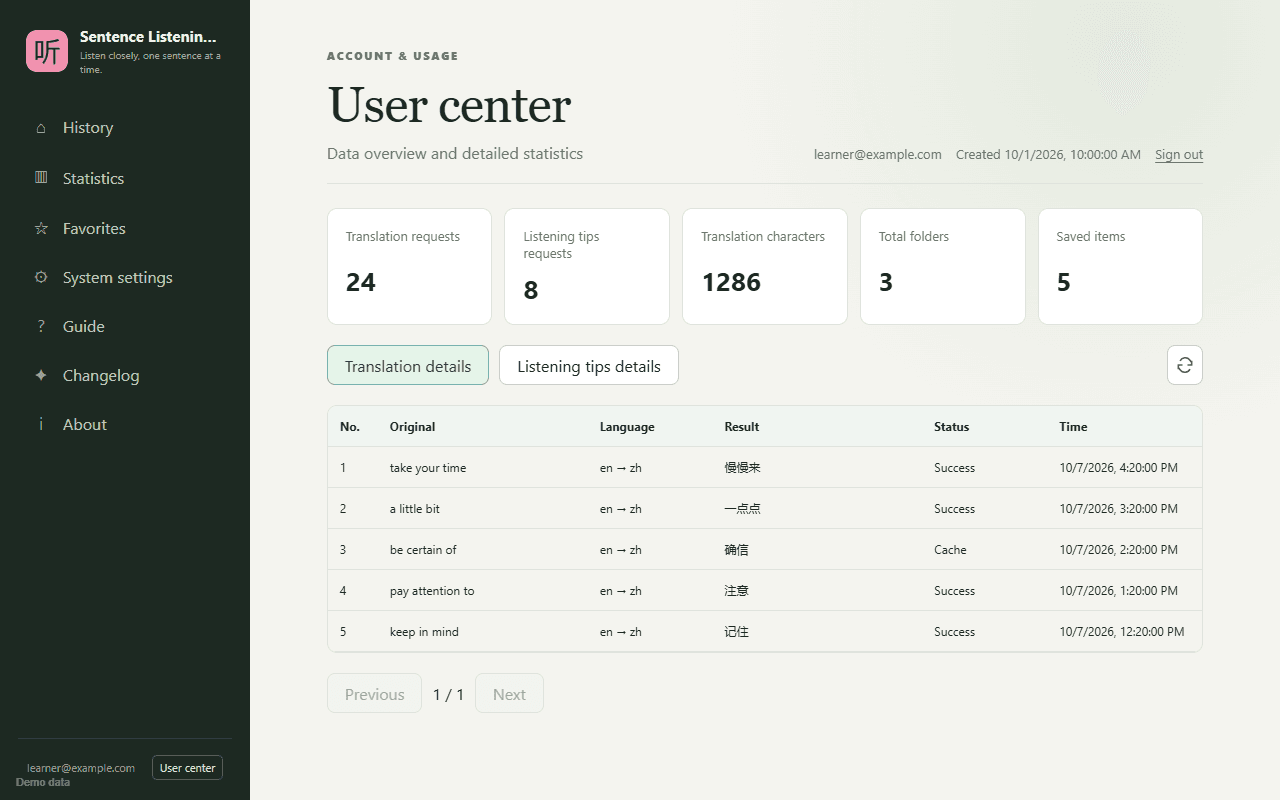Click the Statistics bars icon
Screen dimensions: 1280x800
point(41,178)
